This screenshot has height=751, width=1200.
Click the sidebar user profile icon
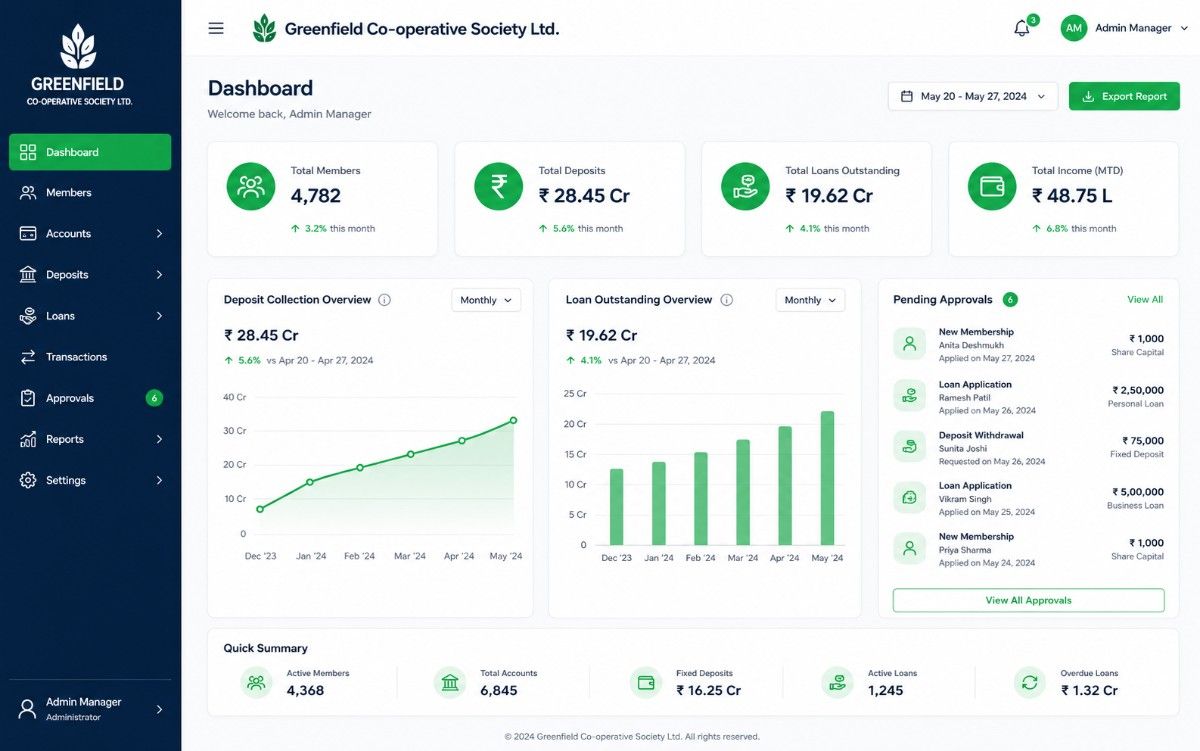pyautogui.click(x=28, y=709)
